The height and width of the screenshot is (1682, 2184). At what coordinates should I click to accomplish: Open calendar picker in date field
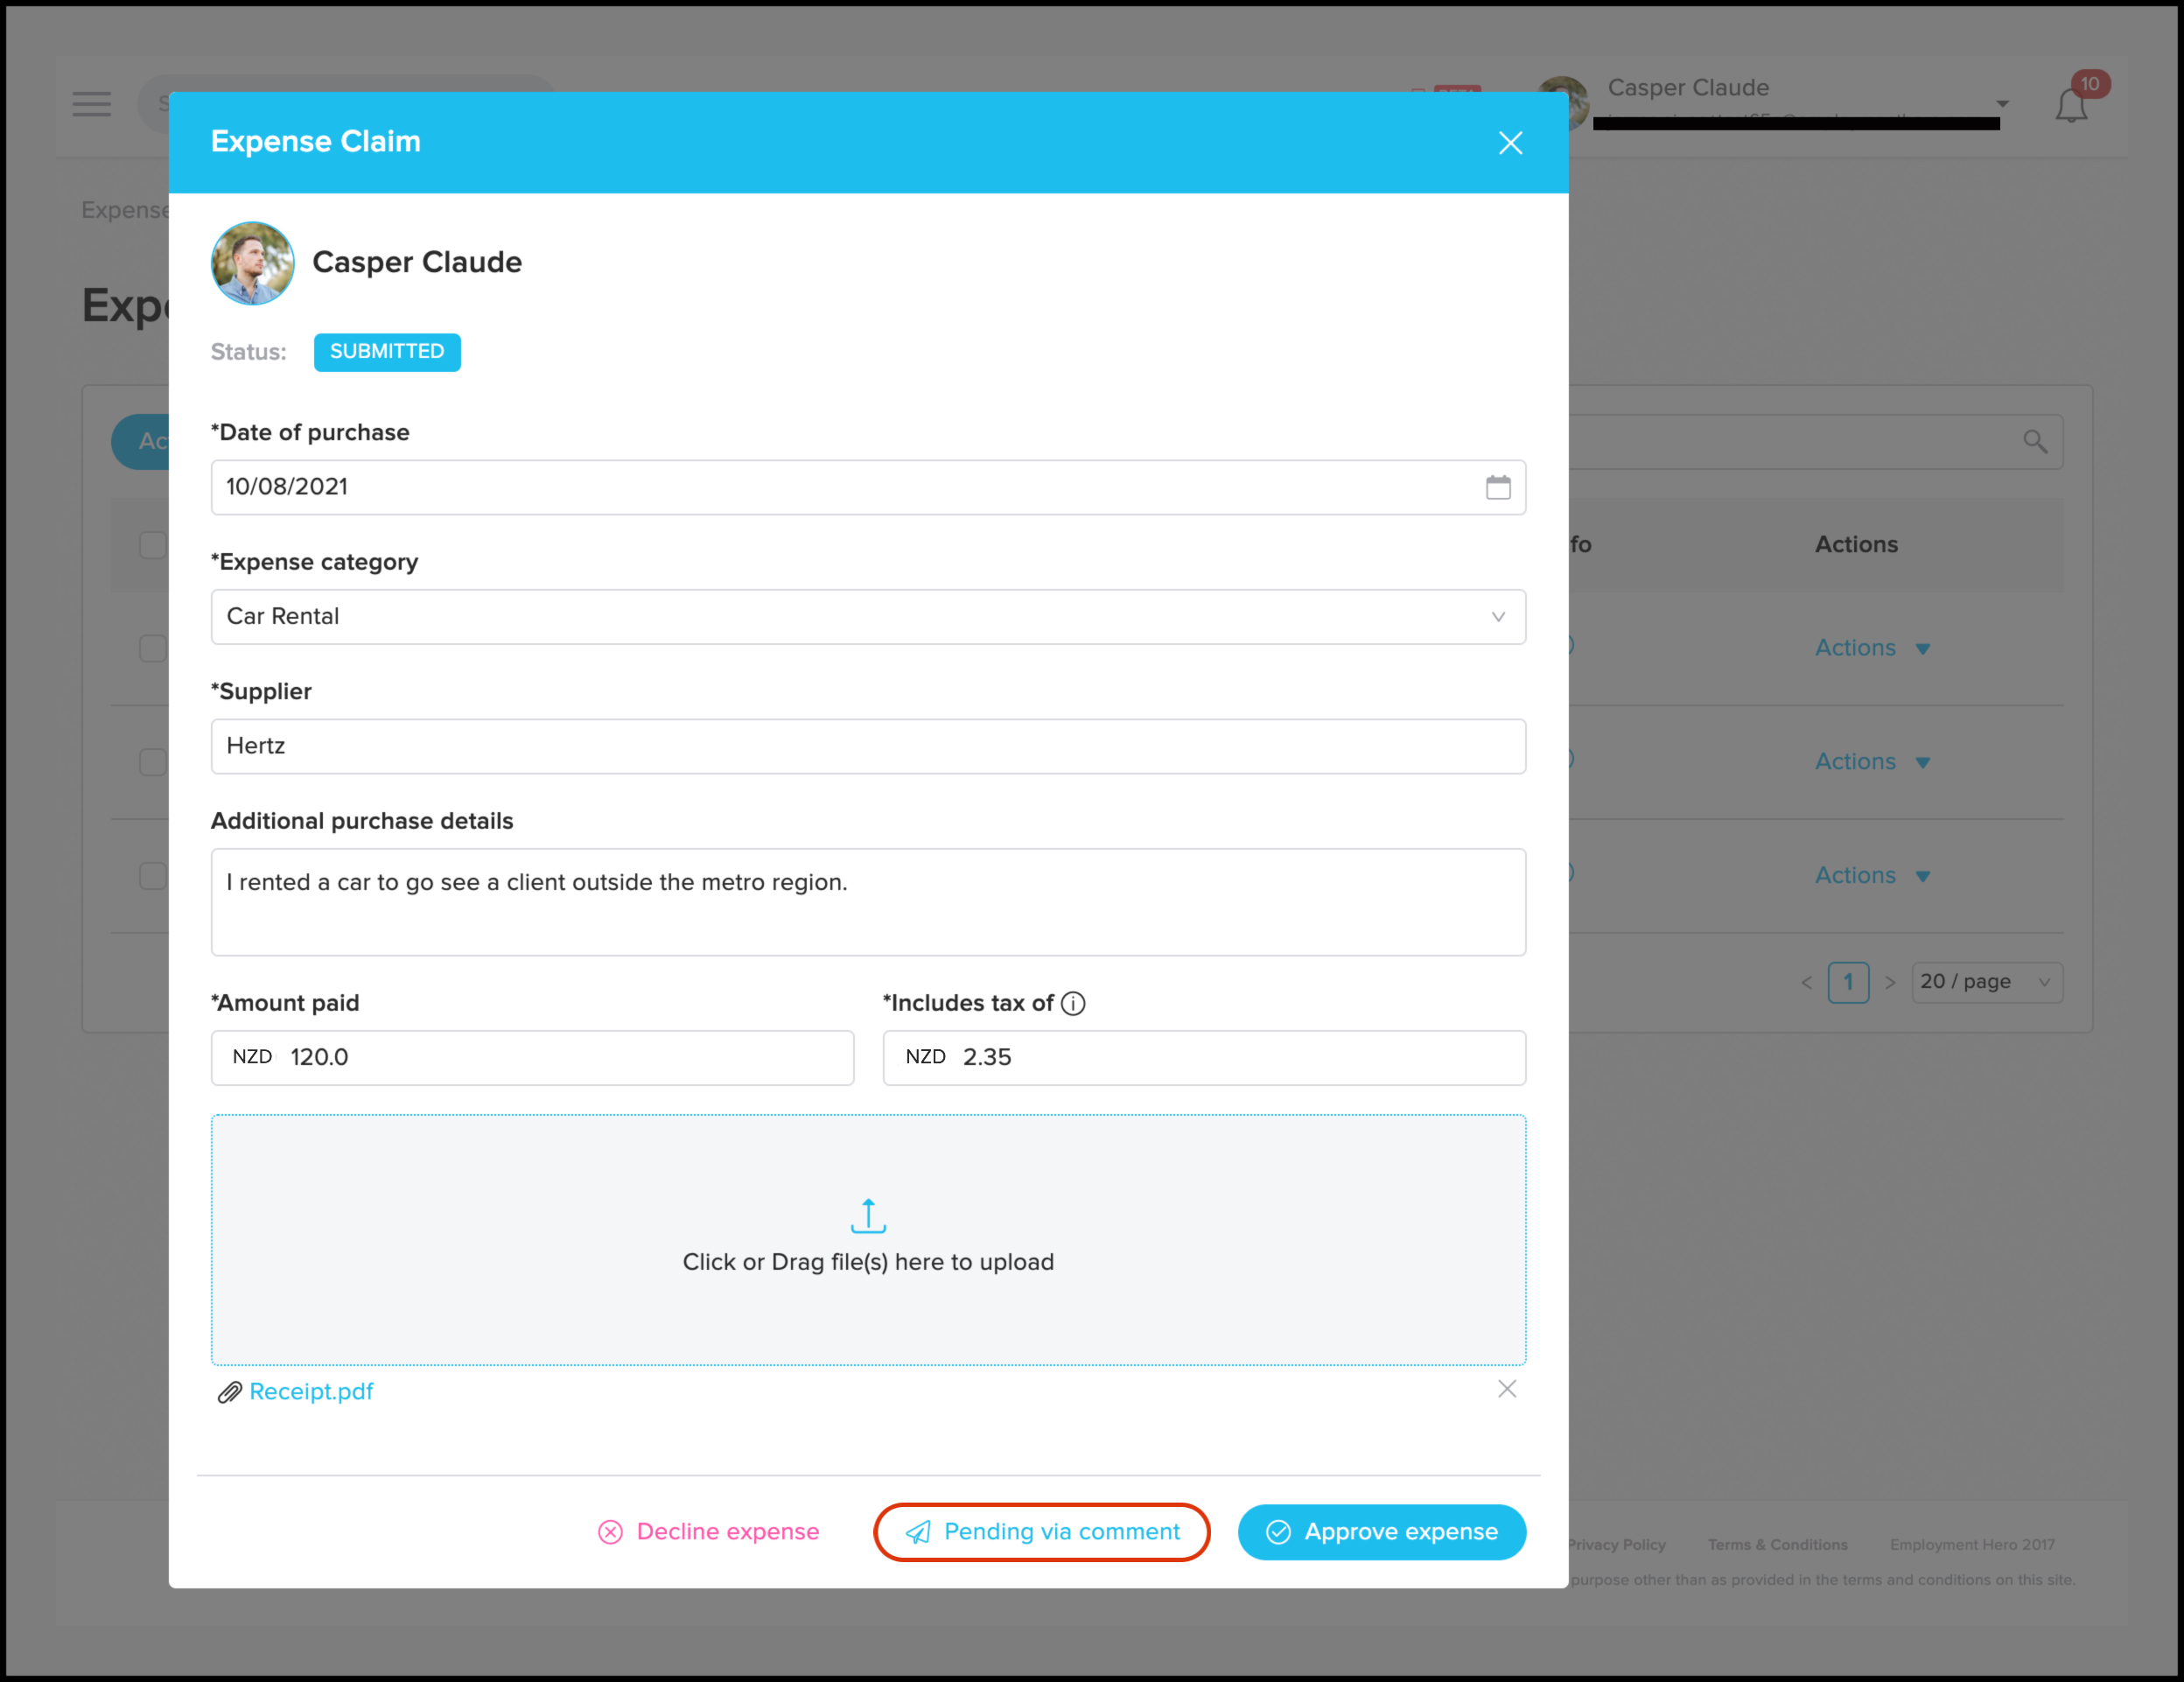1497,487
